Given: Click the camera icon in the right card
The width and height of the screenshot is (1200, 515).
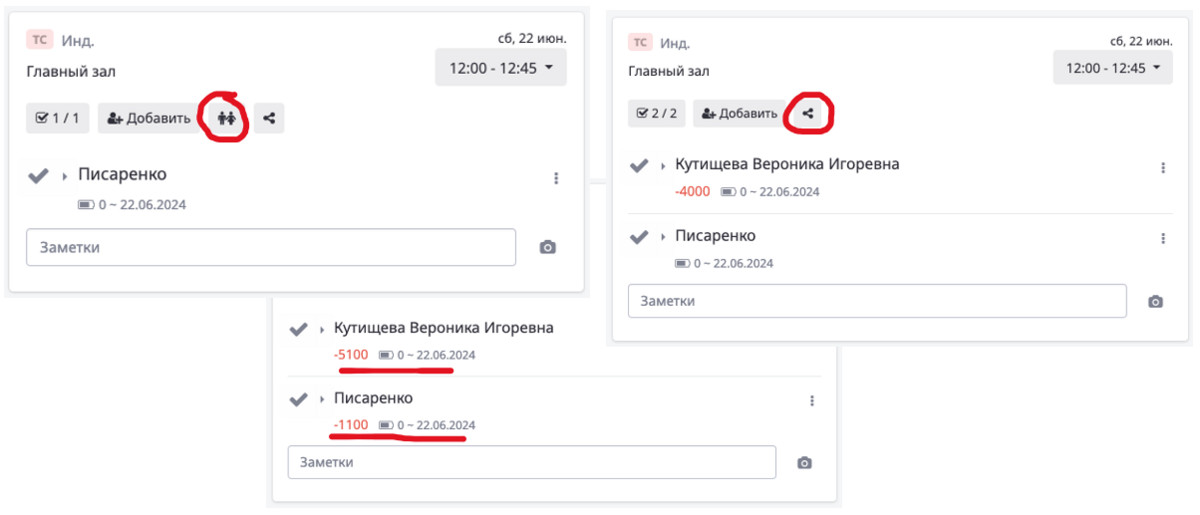Looking at the screenshot, I should click(1156, 301).
